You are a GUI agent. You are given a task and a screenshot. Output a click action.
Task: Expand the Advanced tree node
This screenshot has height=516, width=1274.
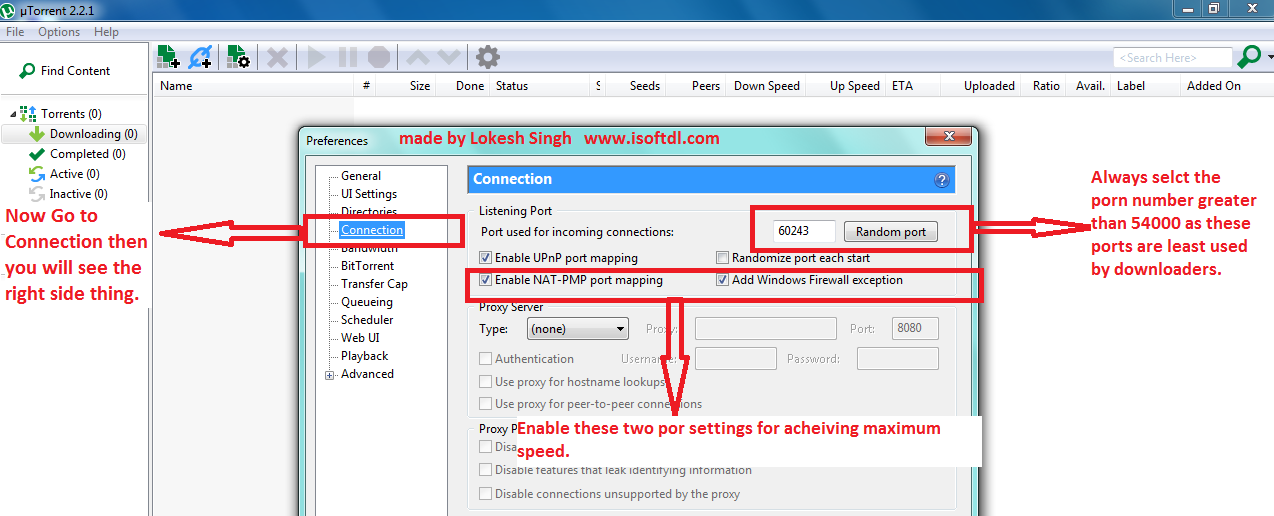[330, 375]
